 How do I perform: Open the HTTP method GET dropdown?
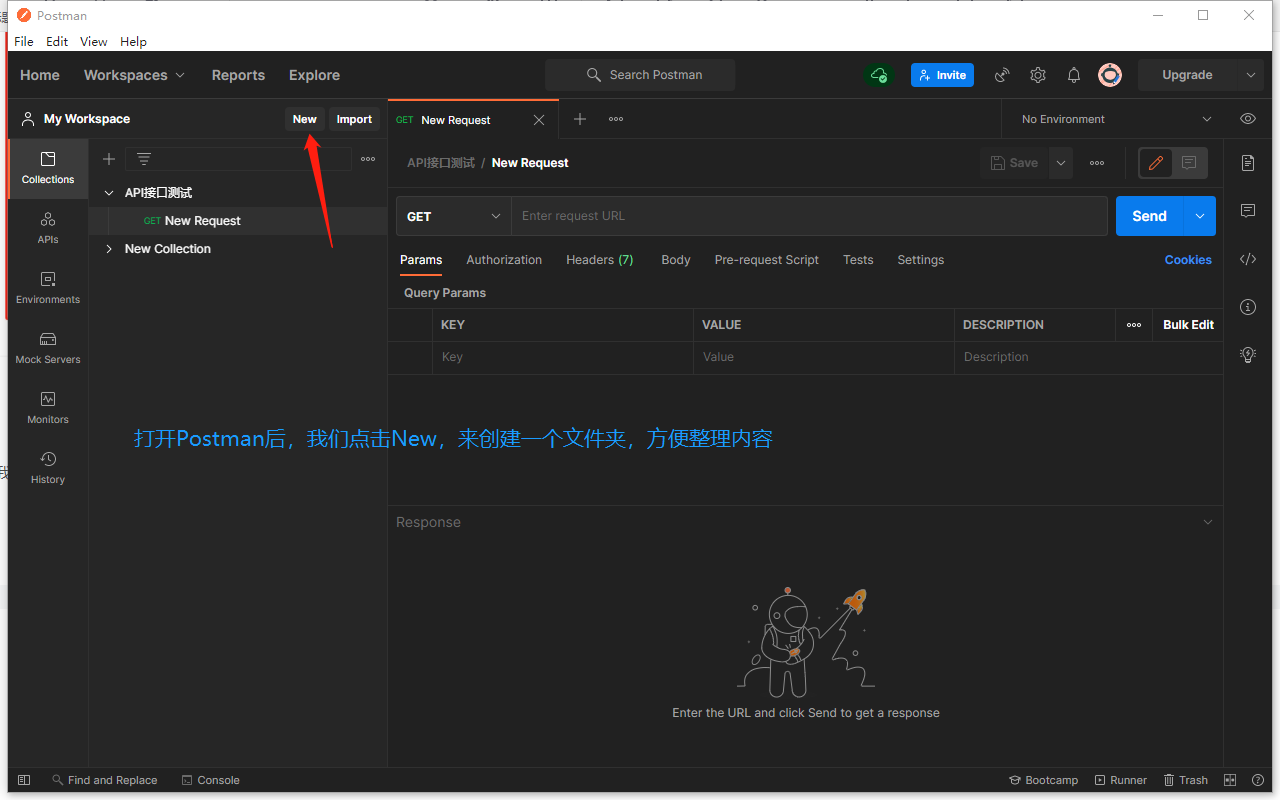454,216
